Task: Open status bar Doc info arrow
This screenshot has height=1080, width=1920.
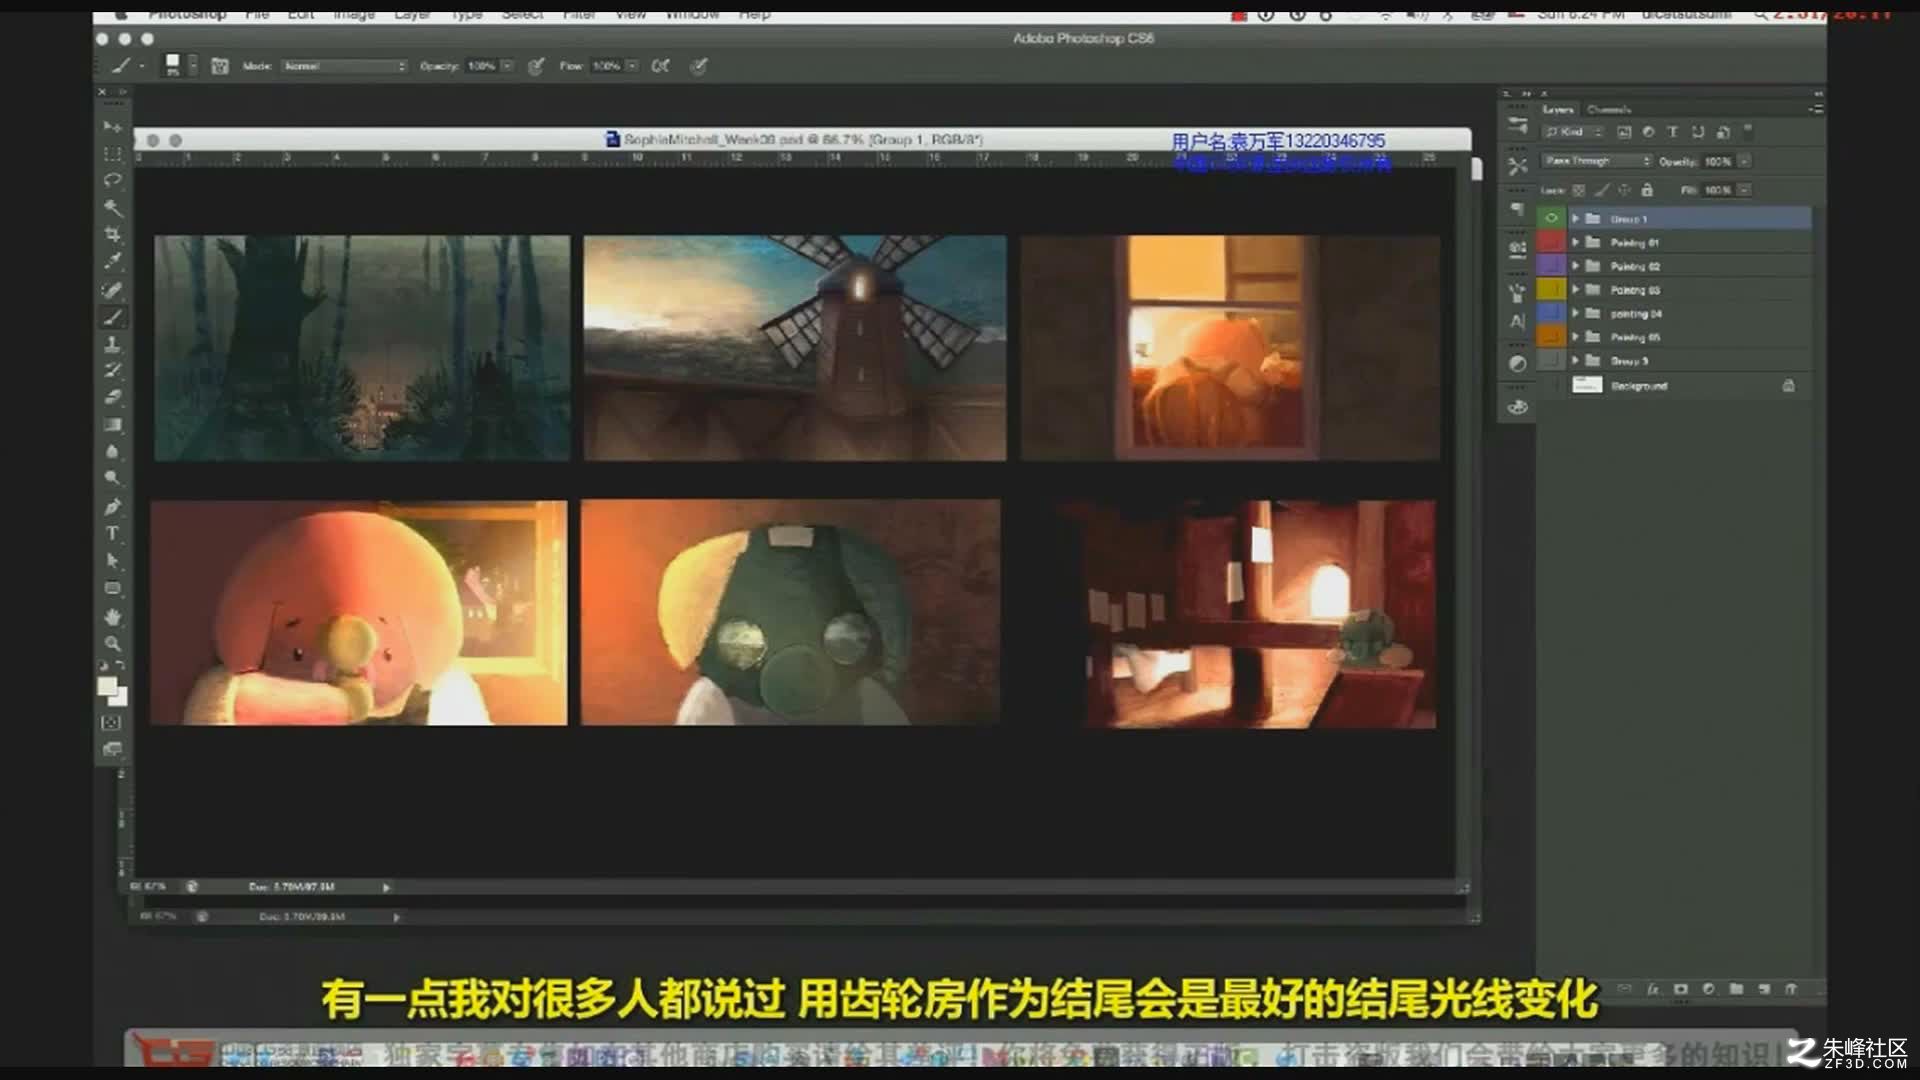Action: 386,887
